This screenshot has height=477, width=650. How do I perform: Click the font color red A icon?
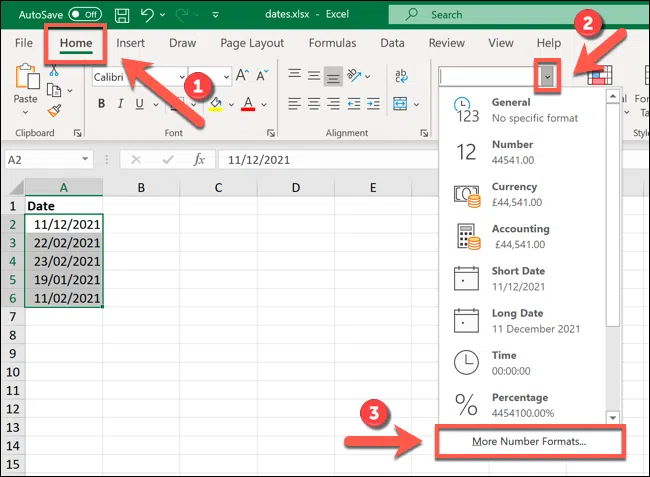click(x=249, y=104)
